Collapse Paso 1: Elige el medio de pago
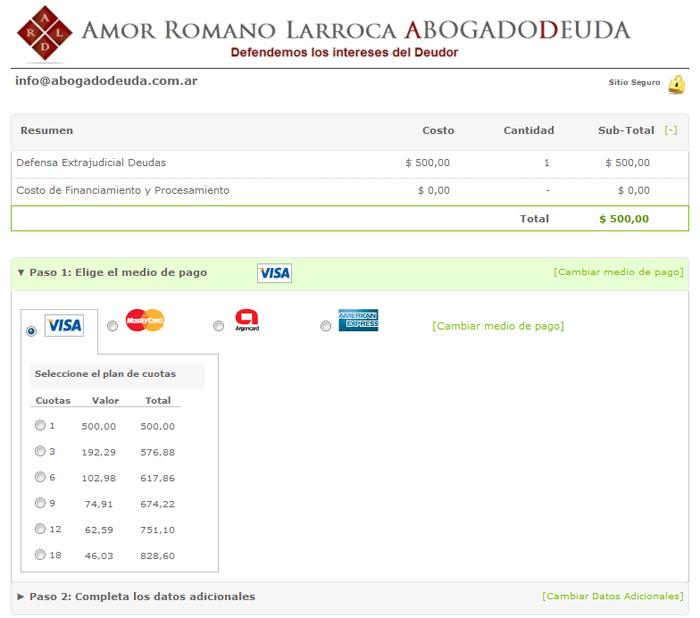700x618 pixels. [112, 272]
